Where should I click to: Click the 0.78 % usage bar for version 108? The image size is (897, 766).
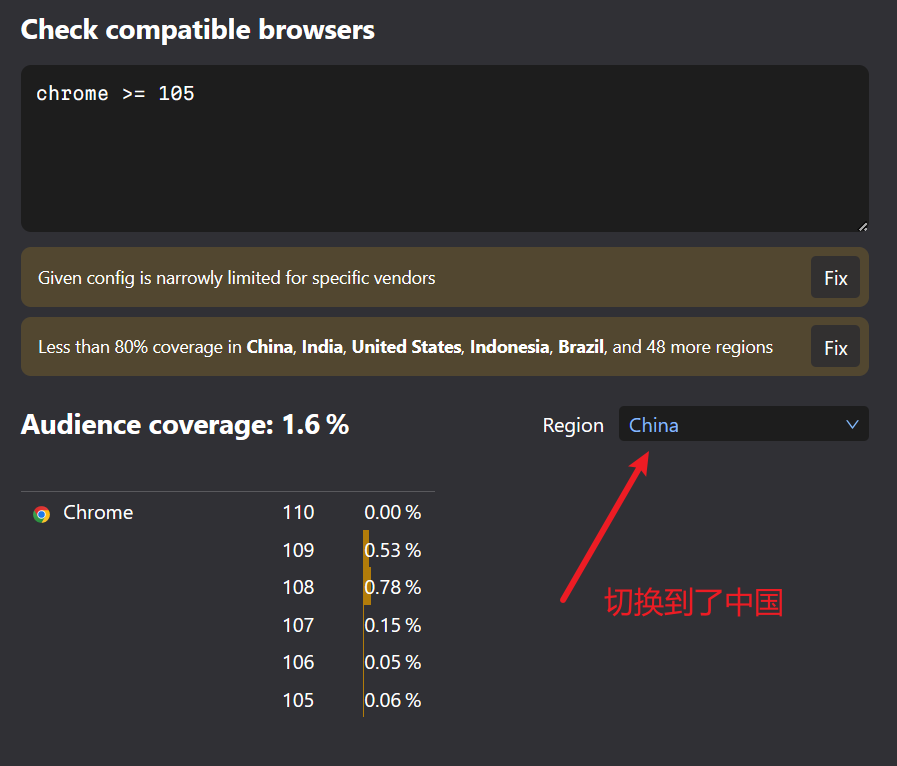(367, 587)
